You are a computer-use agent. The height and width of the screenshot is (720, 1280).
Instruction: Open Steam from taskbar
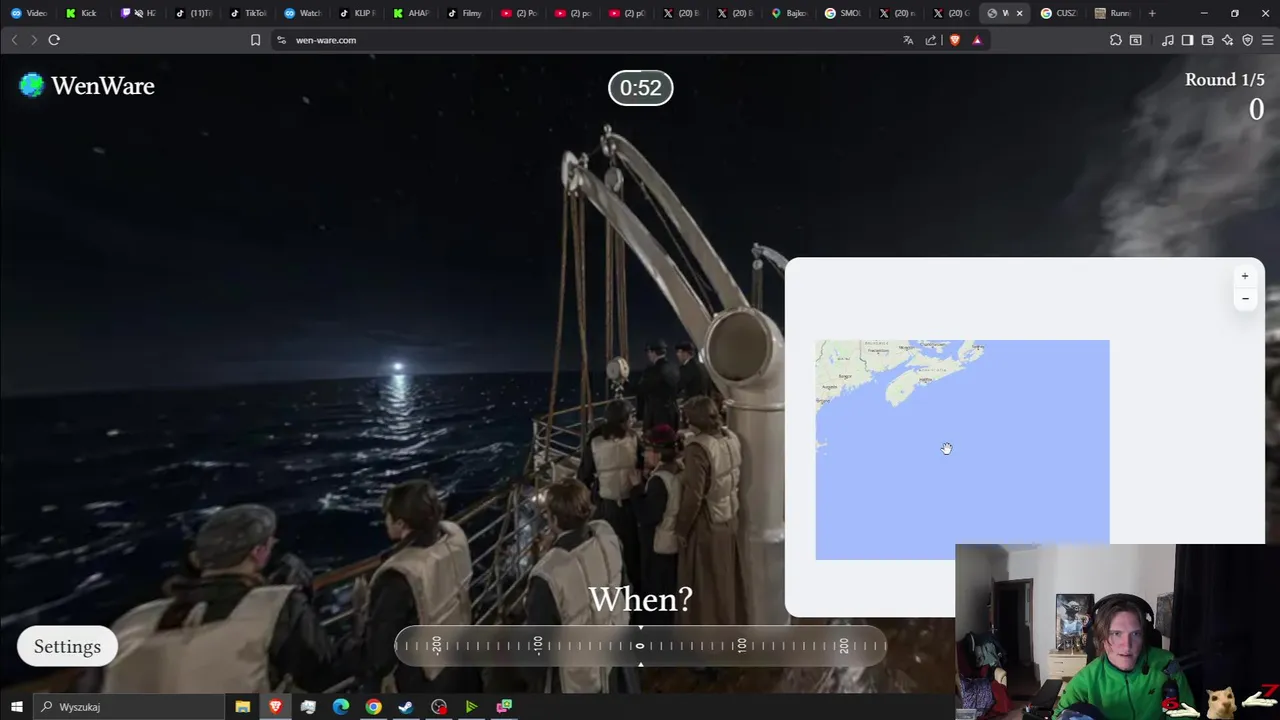point(406,707)
